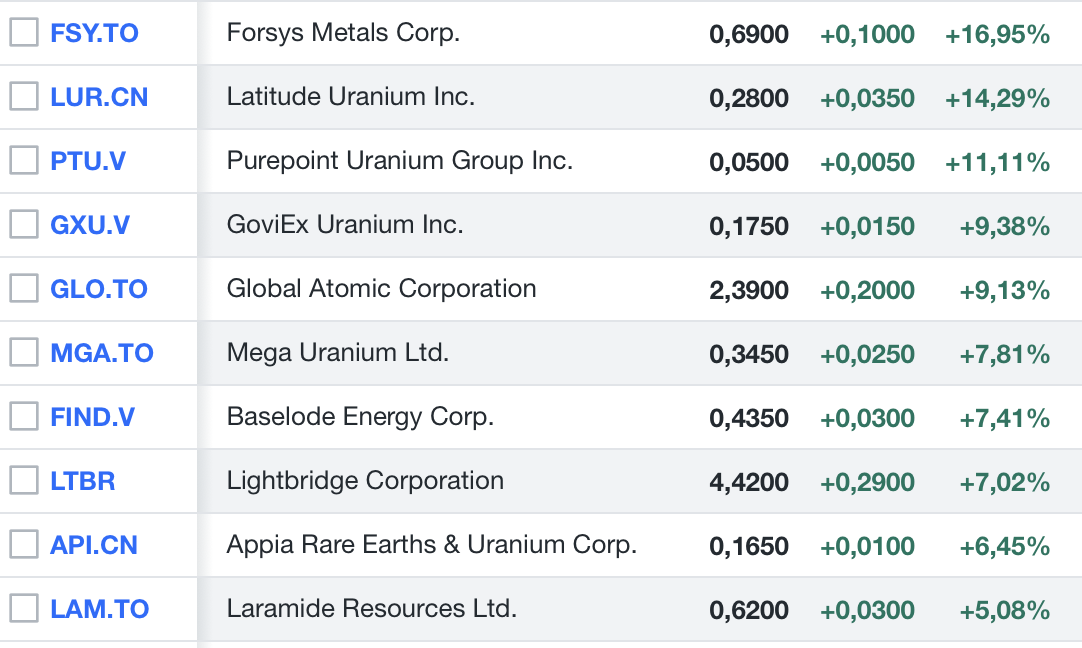Select the PTU.V row checkbox

(23, 161)
